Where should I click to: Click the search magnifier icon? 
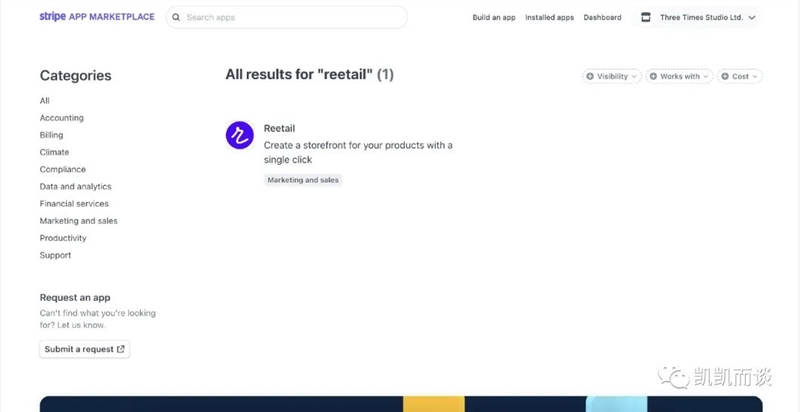176,17
